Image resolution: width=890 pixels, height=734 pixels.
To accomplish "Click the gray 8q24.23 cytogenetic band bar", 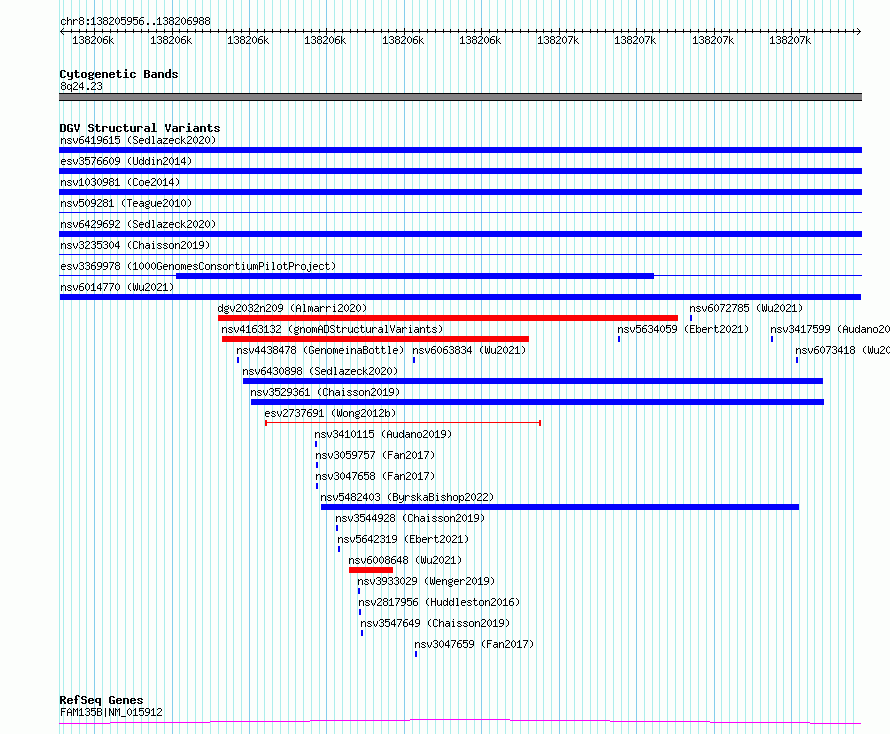I will pos(460,97).
